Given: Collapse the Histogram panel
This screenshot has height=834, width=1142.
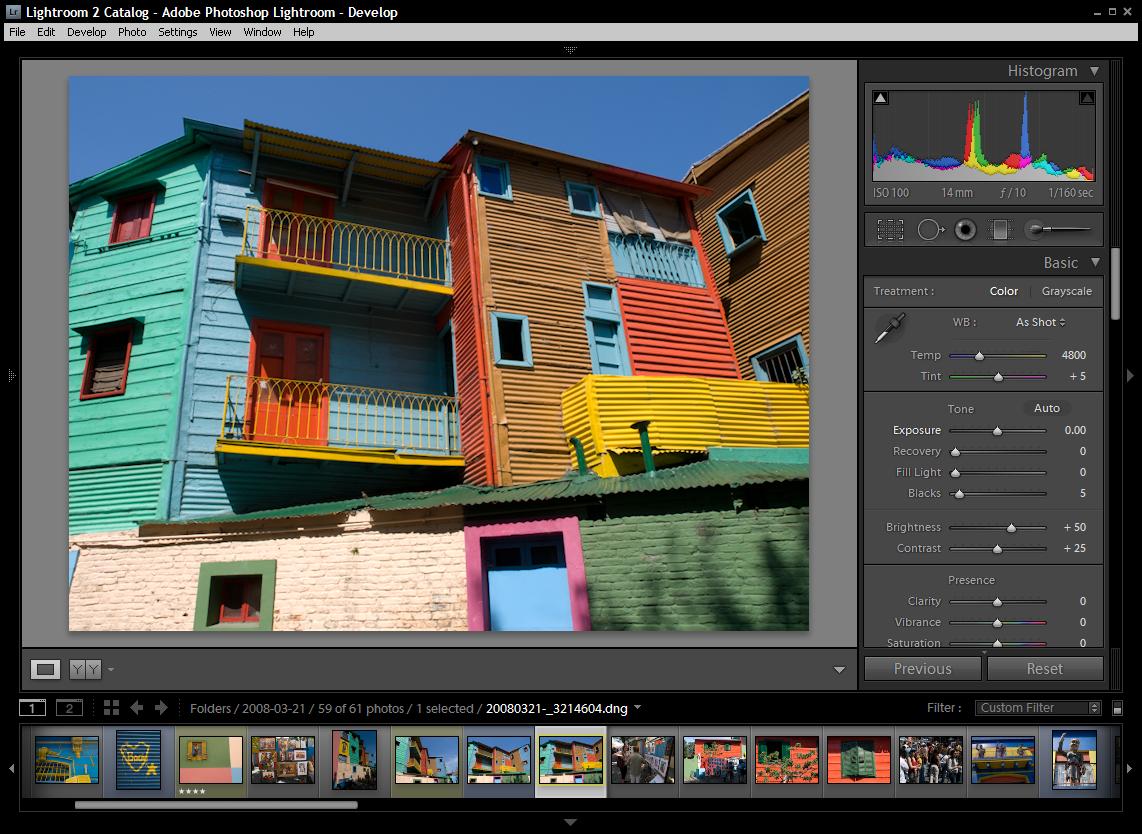Looking at the screenshot, I should point(1094,71).
